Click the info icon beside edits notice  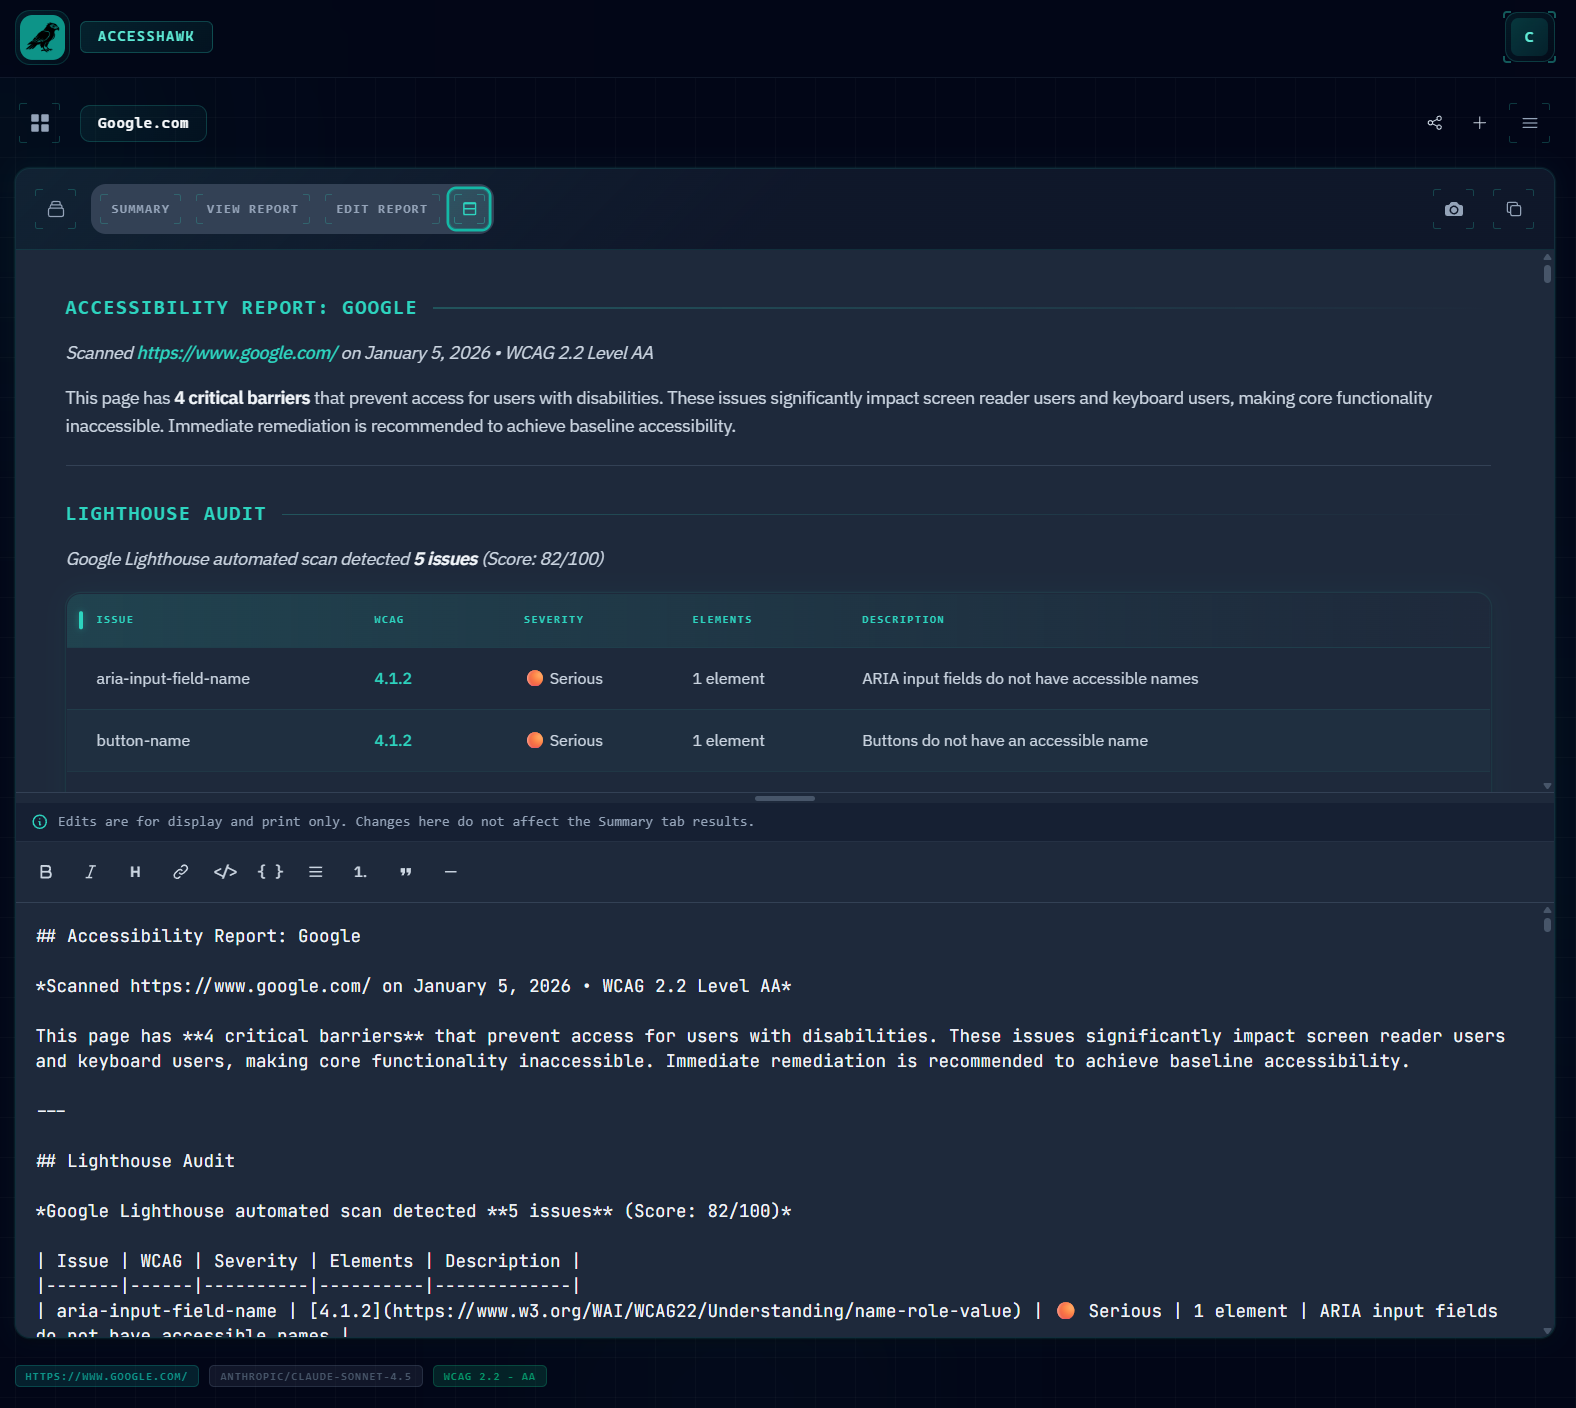40,822
